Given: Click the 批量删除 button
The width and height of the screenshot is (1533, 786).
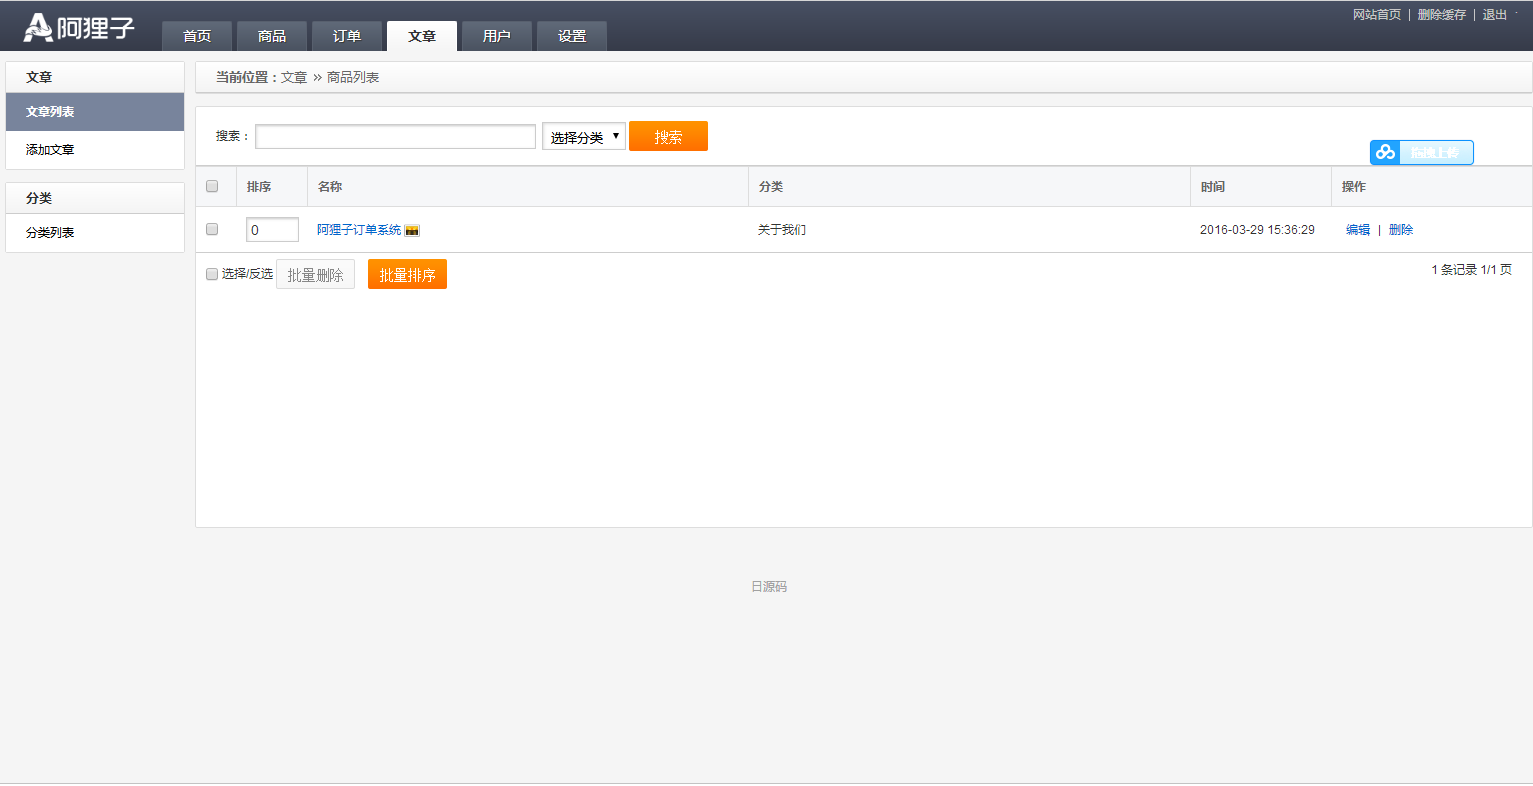Looking at the screenshot, I should pyautogui.click(x=315, y=275).
